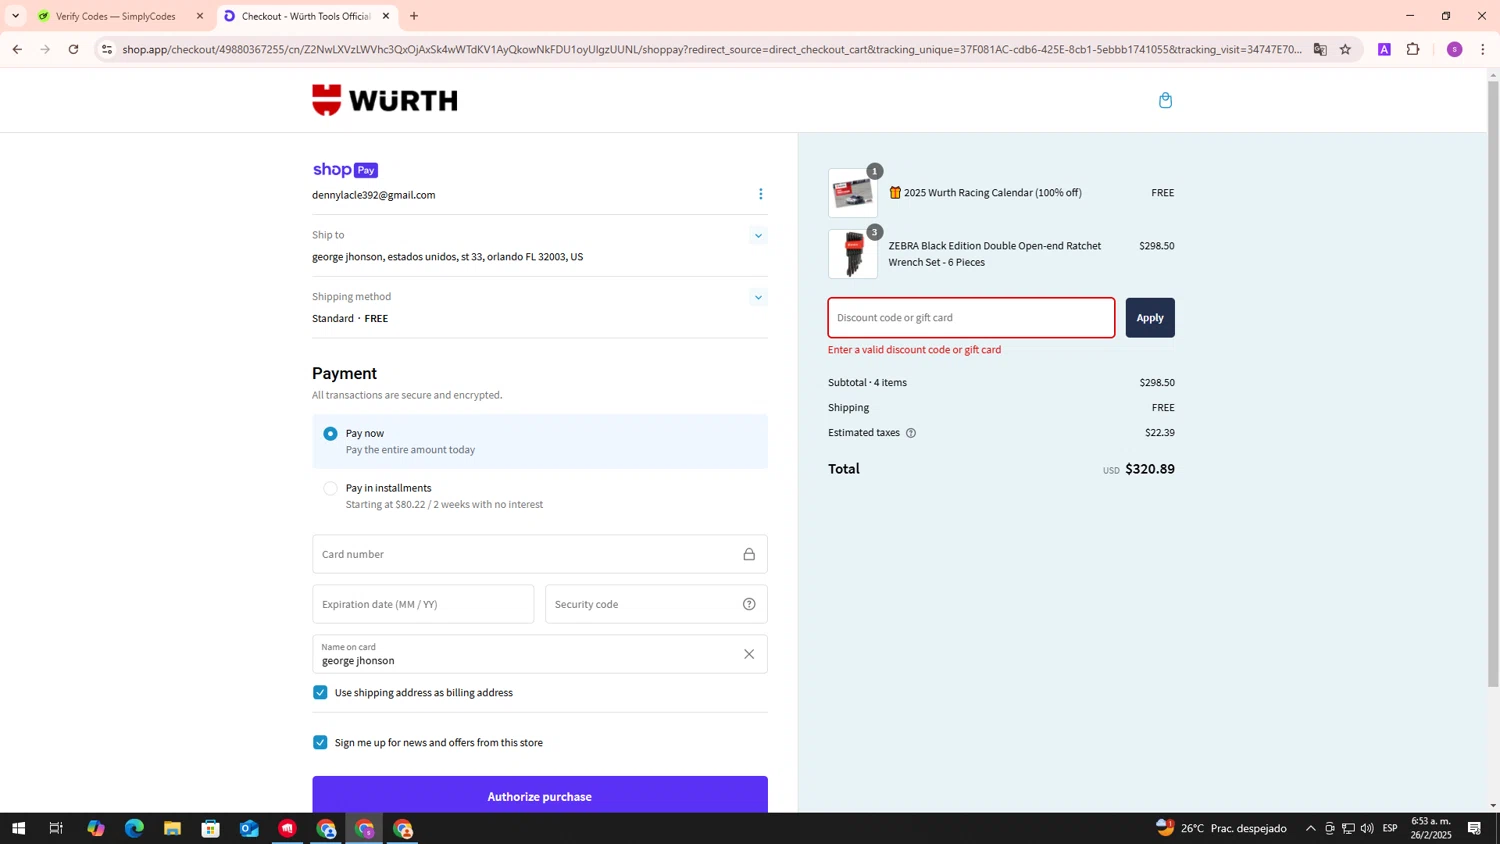Uncheck Use shipping address as billing address
The image size is (1500, 844).
point(320,692)
